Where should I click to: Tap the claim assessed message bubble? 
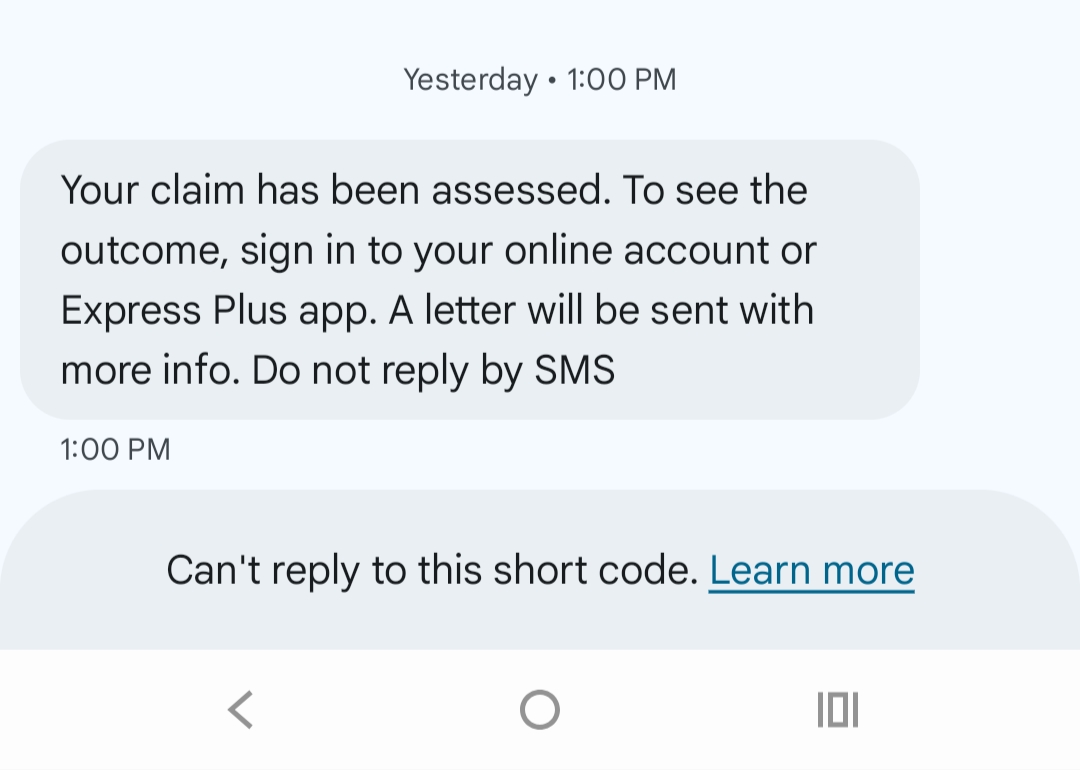[469, 279]
